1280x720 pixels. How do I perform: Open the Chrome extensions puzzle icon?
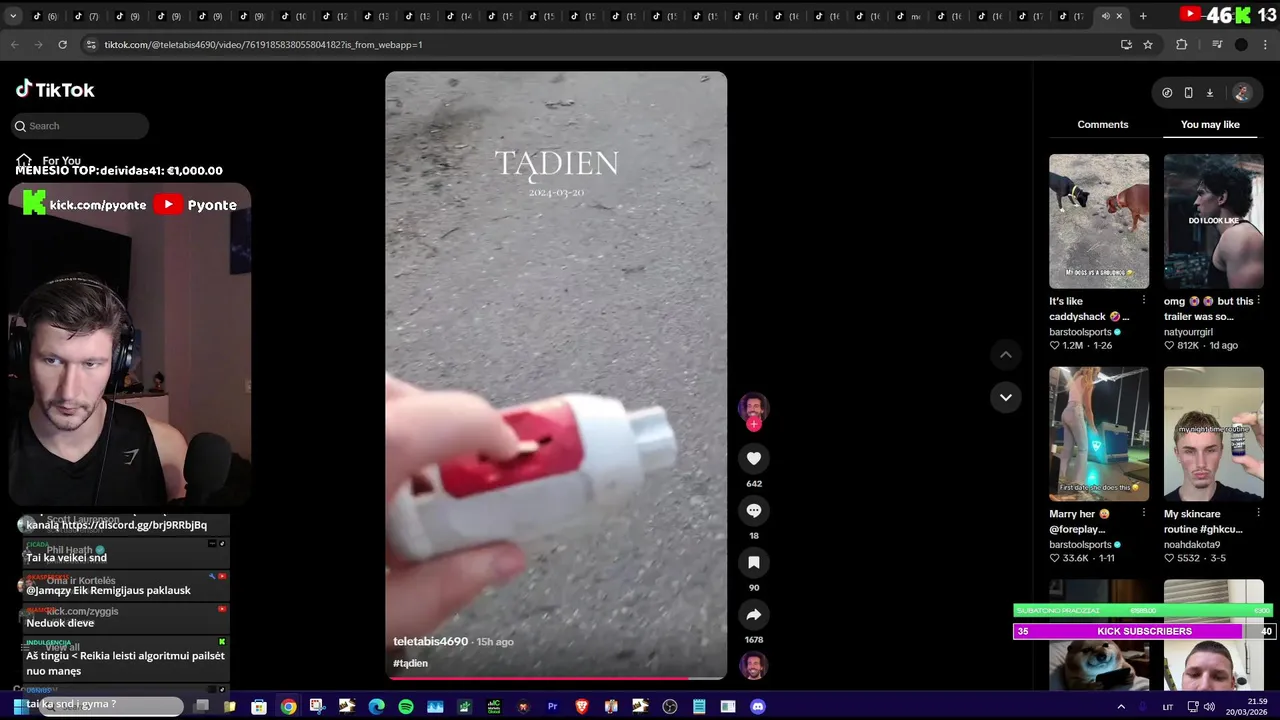[1181, 44]
